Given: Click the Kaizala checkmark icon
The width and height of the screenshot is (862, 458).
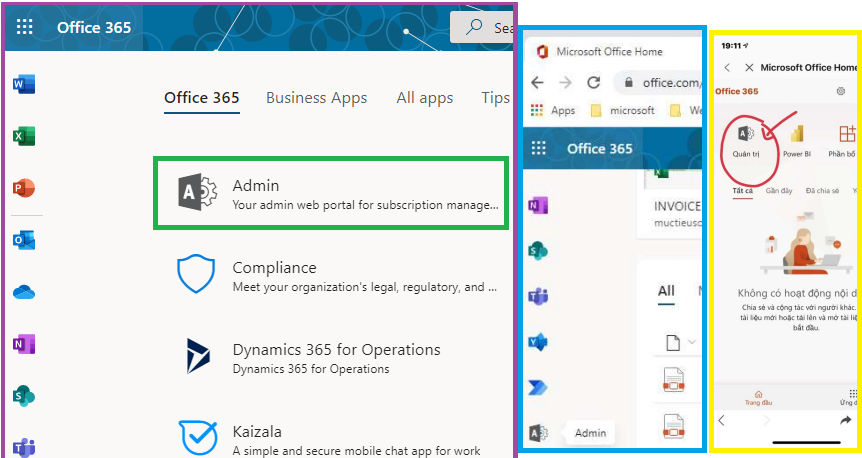Looking at the screenshot, I should pyautogui.click(x=197, y=438).
